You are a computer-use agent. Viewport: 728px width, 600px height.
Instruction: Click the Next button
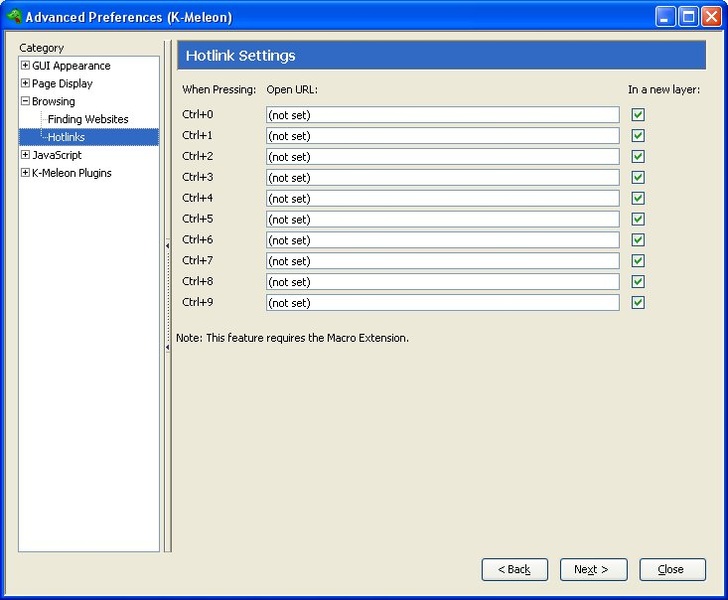[593, 570]
